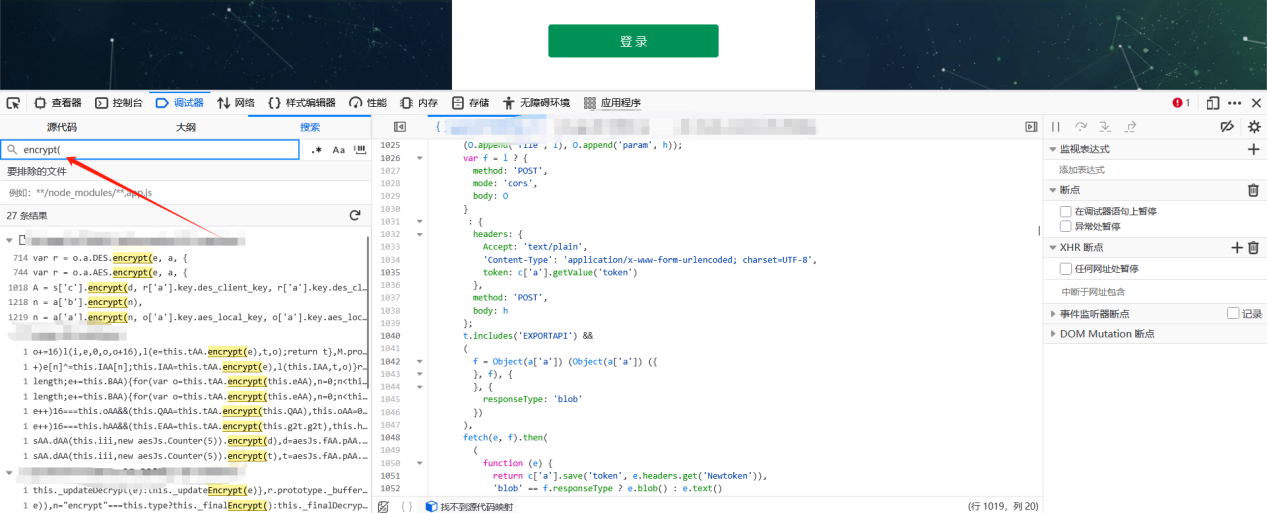Switch to the 控制台 console panel
This screenshot has height=513, width=1267.
(119, 102)
